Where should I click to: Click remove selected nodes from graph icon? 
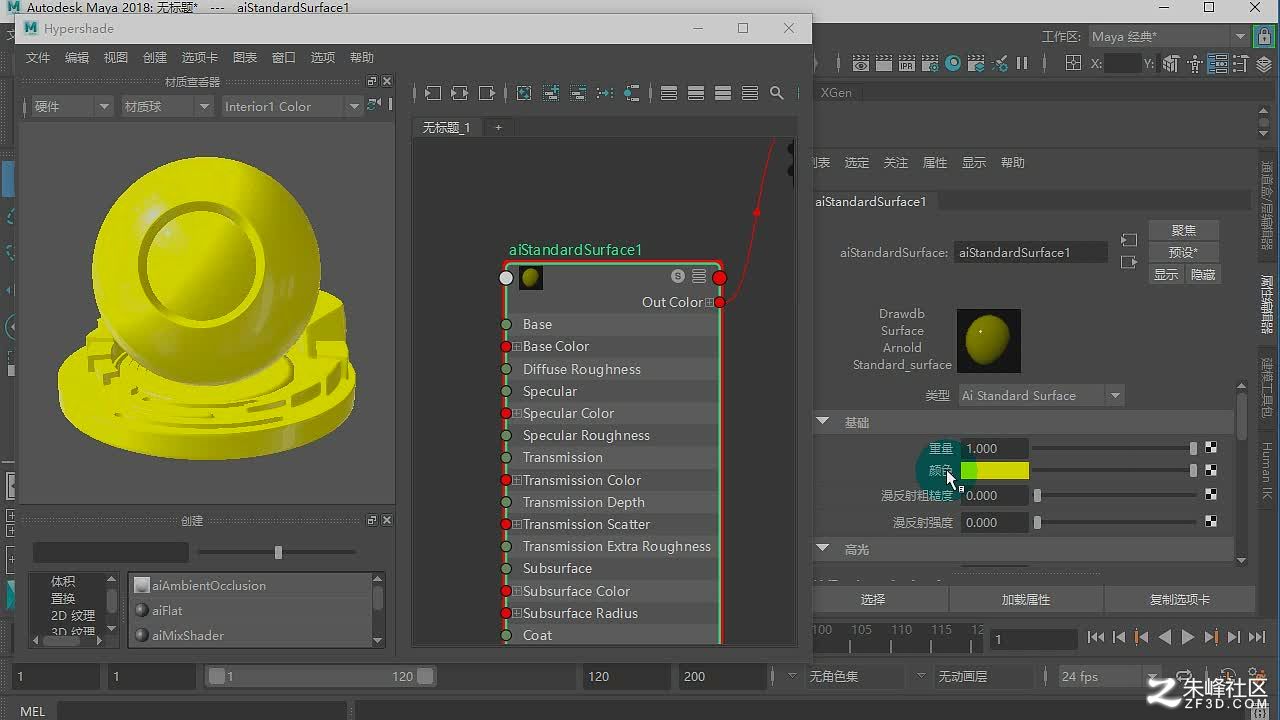point(578,93)
